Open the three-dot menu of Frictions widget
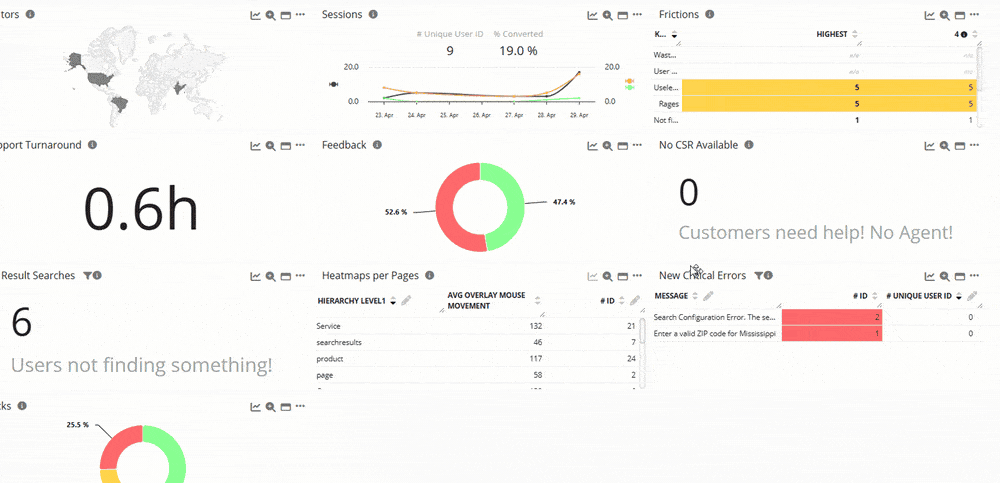 (x=974, y=15)
